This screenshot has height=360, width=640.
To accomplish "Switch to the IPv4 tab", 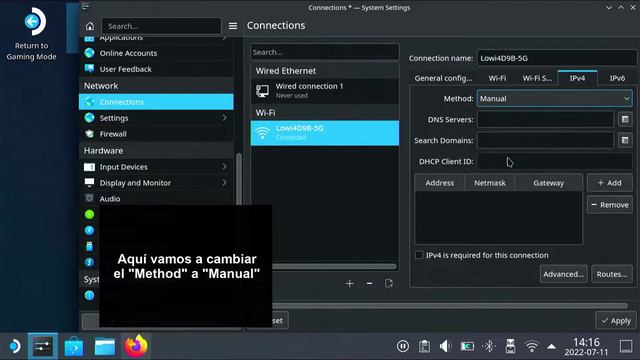I will tap(577, 78).
